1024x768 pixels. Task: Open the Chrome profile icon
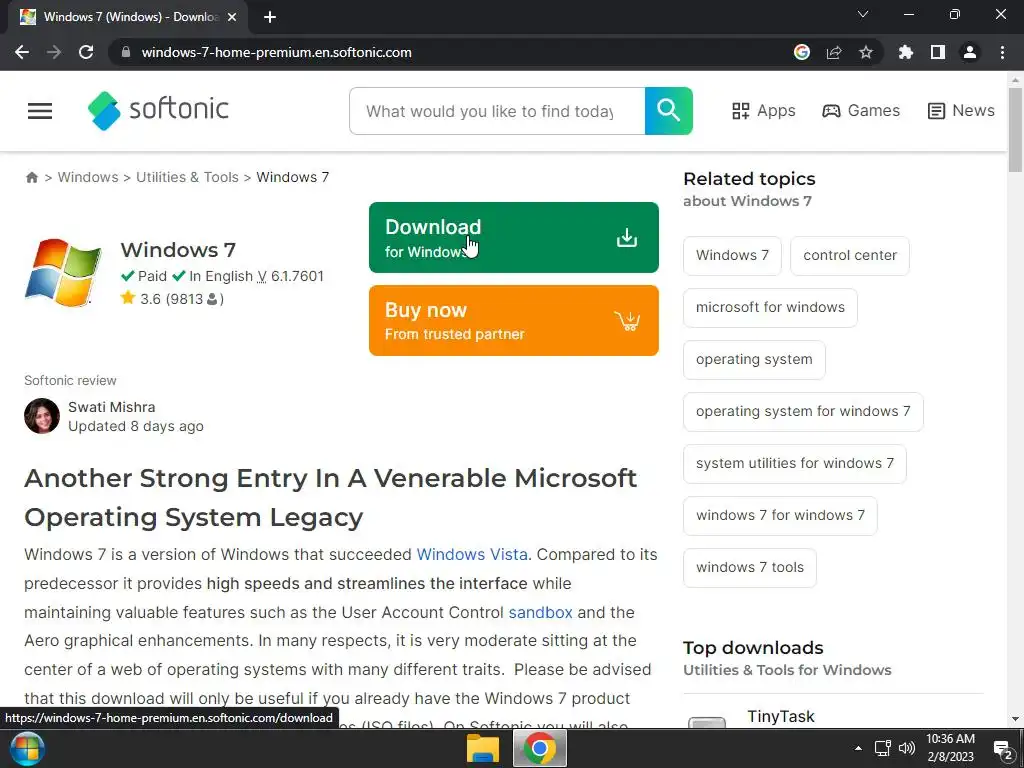click(x=970, y=52)
